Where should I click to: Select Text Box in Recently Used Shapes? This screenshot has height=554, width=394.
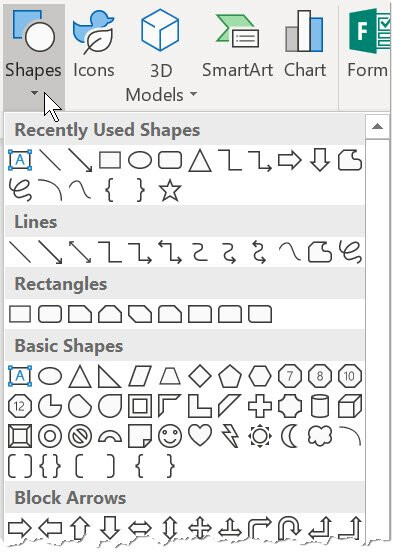pyautogui.click(x=20, y=160)
